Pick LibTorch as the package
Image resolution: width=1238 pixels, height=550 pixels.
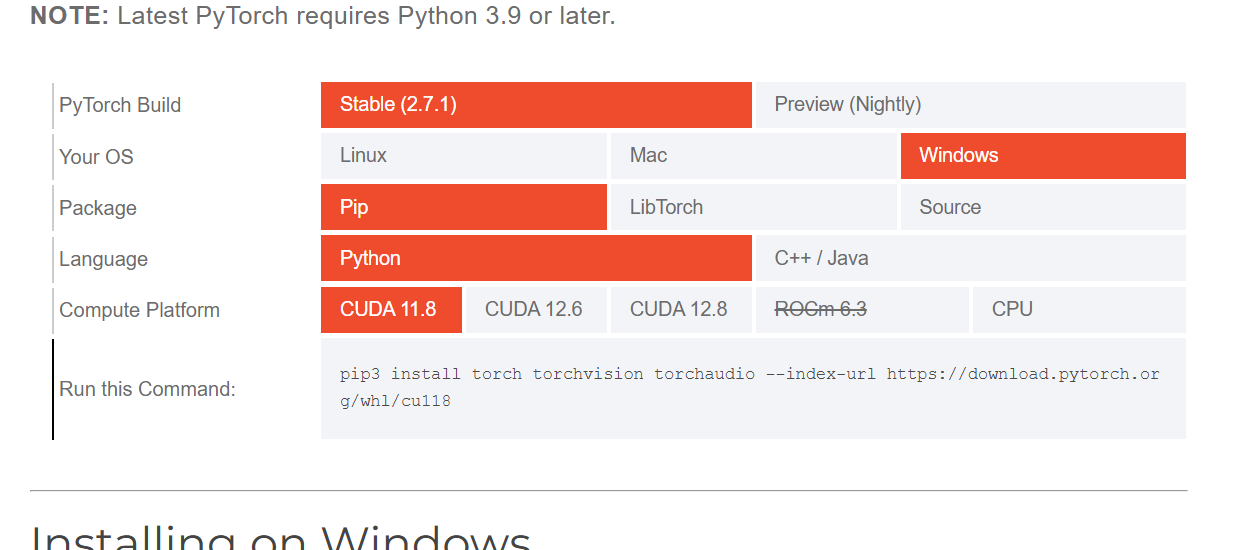(754, 207)
